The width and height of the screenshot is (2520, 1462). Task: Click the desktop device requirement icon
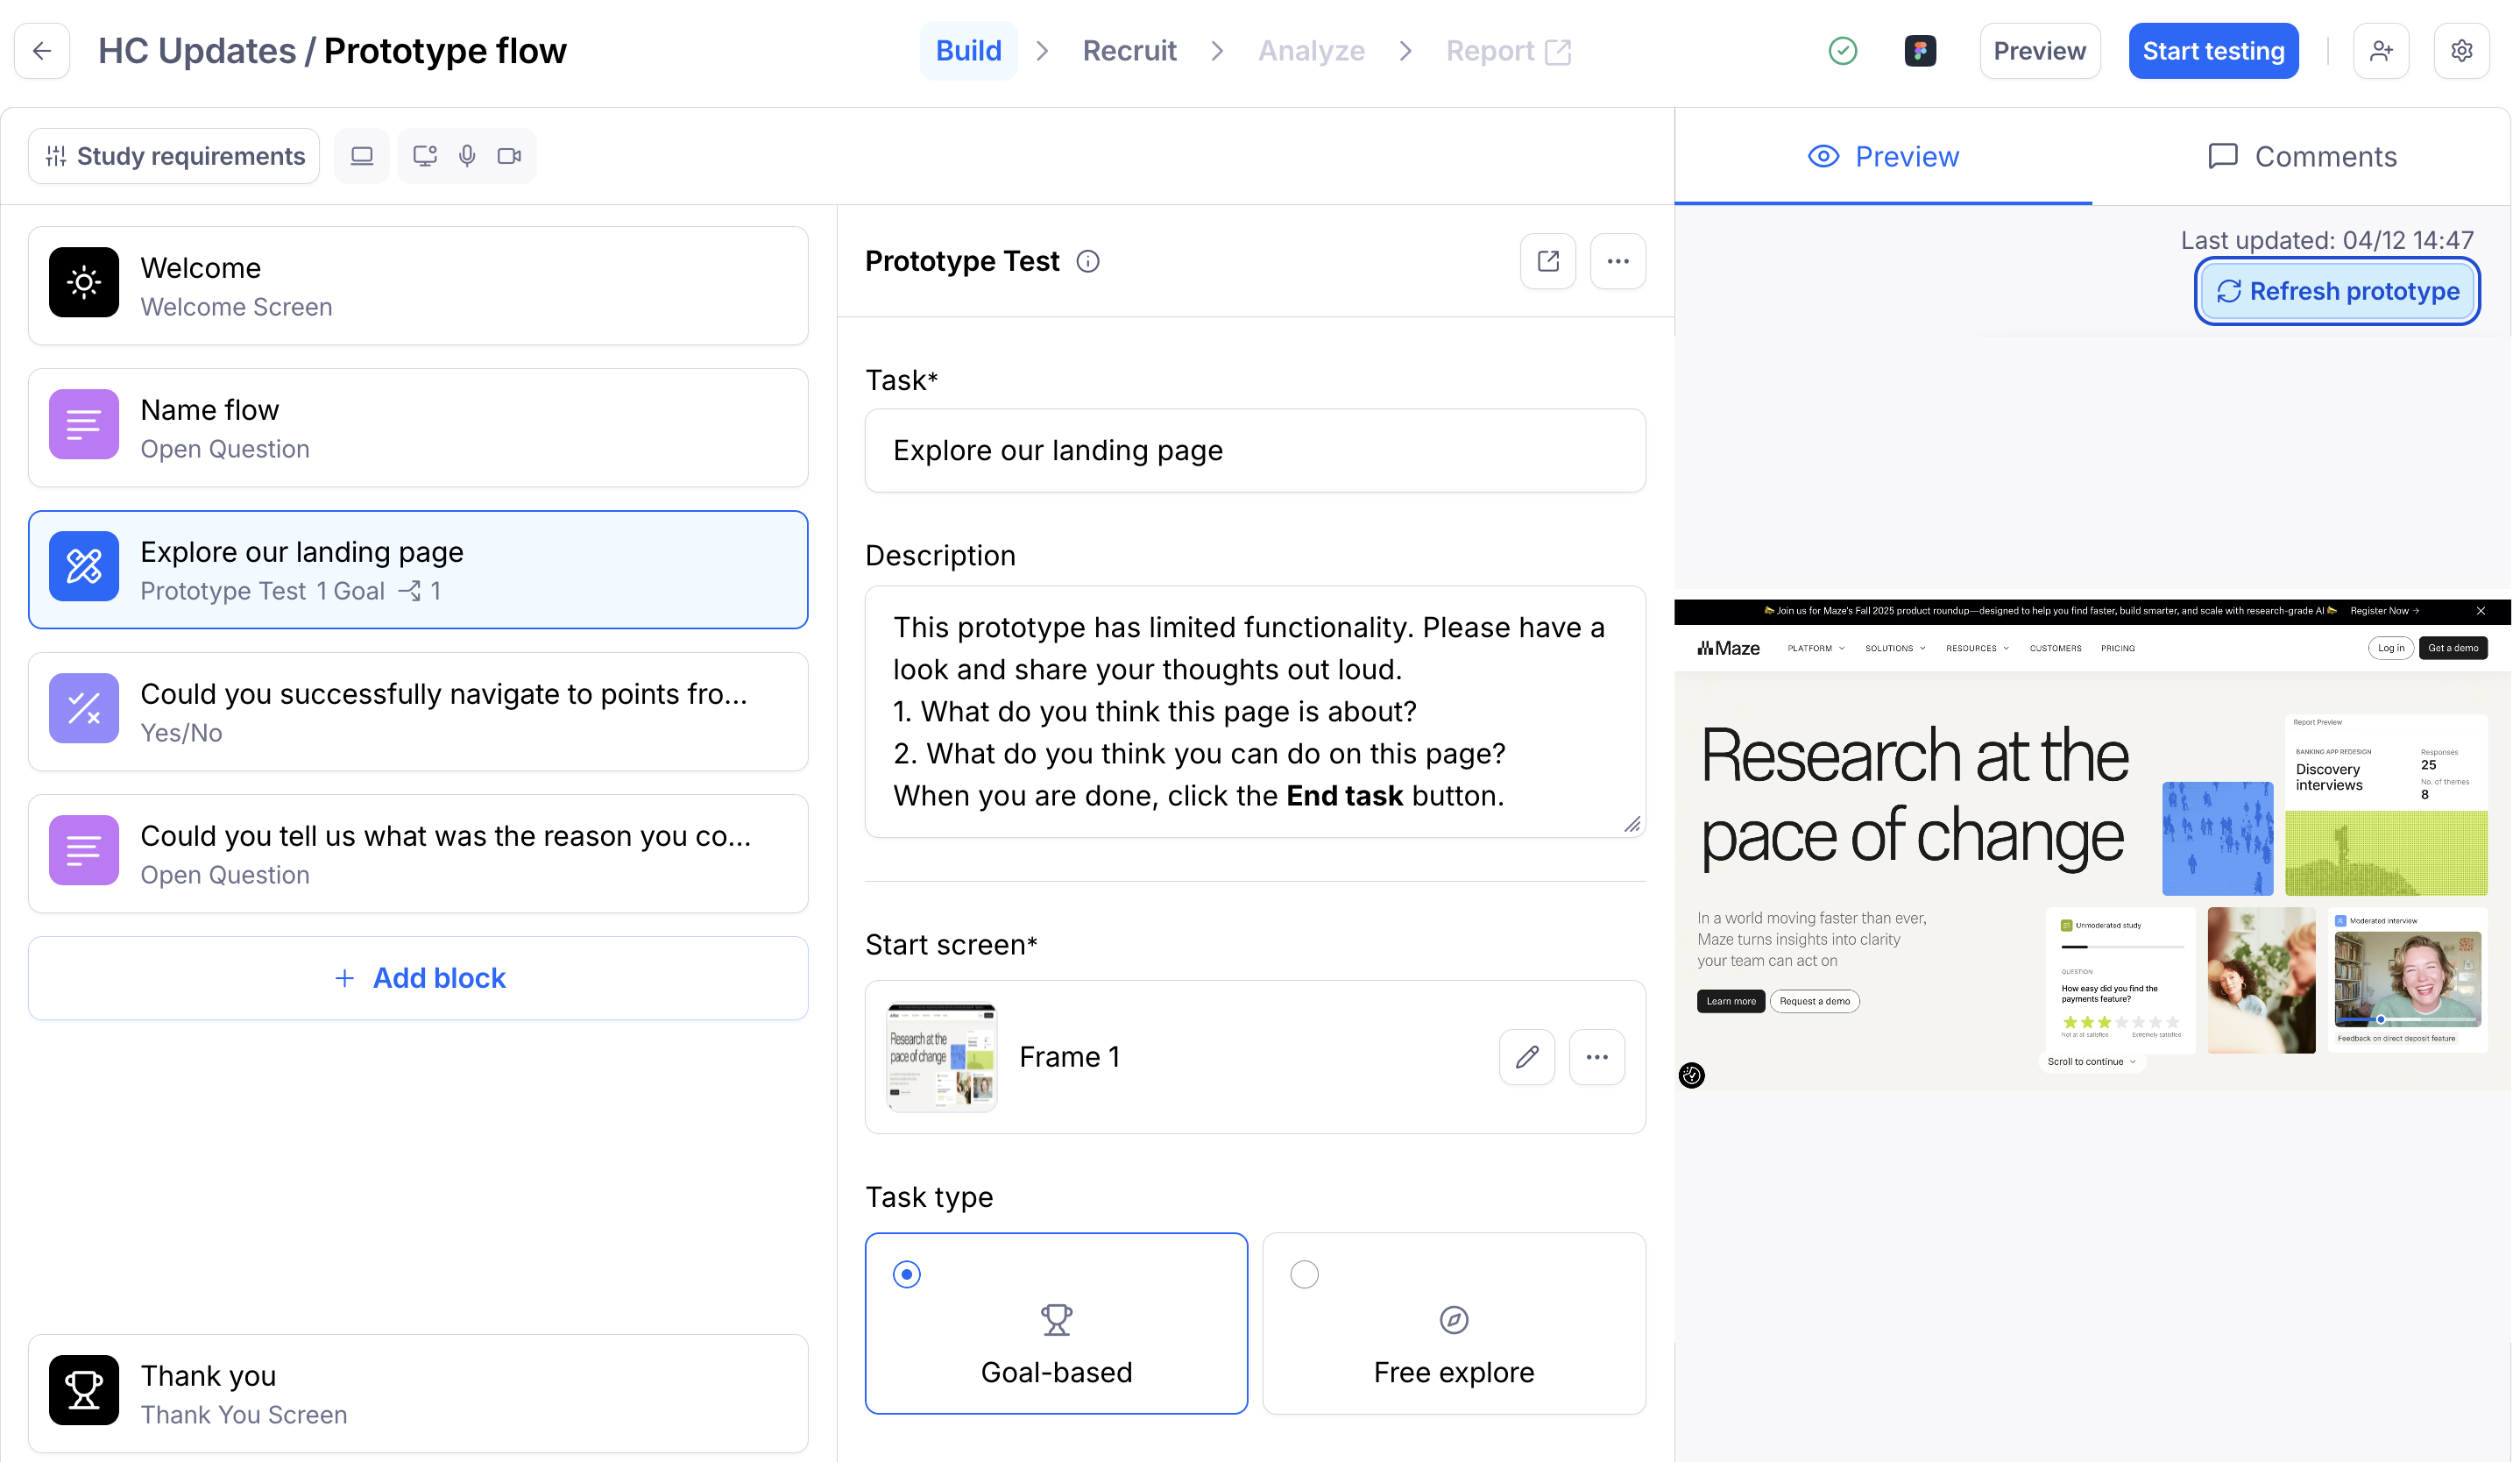(362, 156)
